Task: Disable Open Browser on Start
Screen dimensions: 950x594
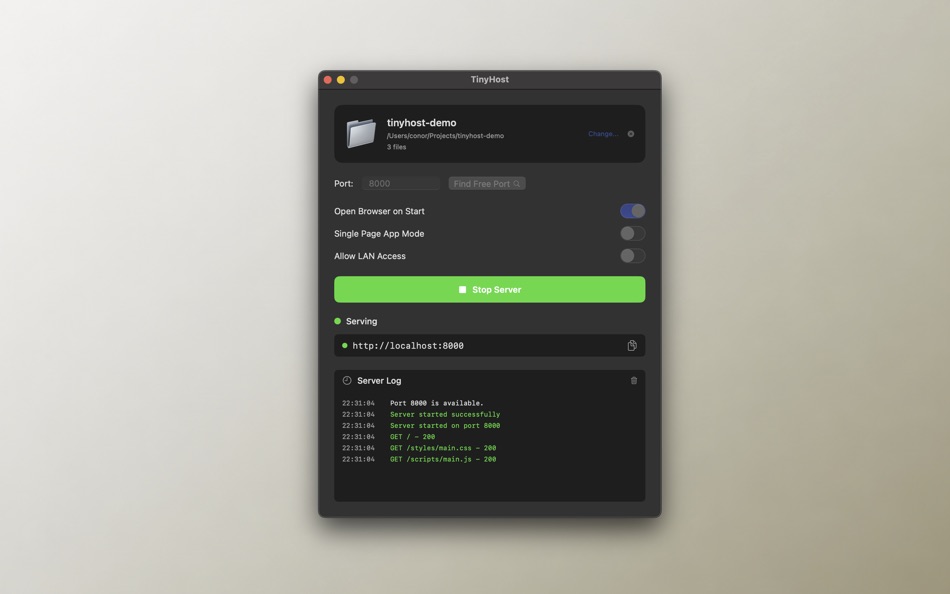Action: (632, 210)
